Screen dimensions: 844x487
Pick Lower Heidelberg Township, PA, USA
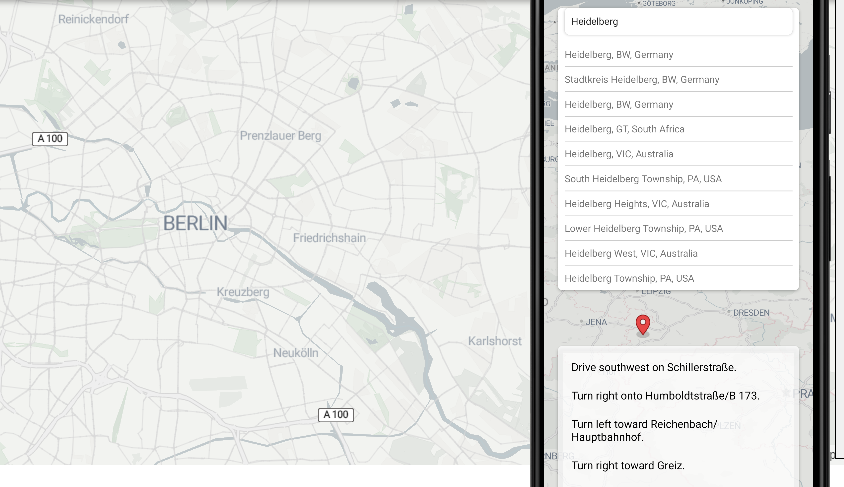click(678, 229)
